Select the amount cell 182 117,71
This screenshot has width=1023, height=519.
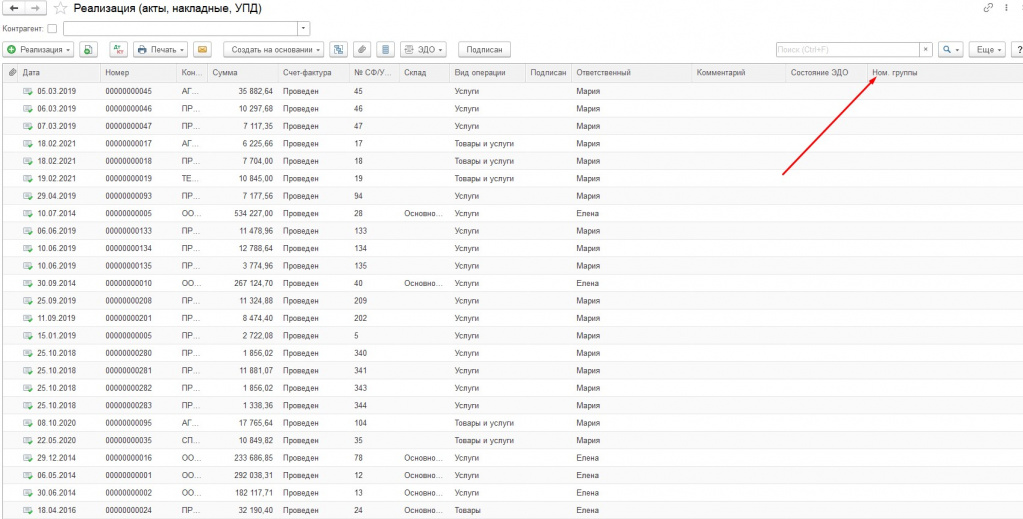(x=253, y=492)
